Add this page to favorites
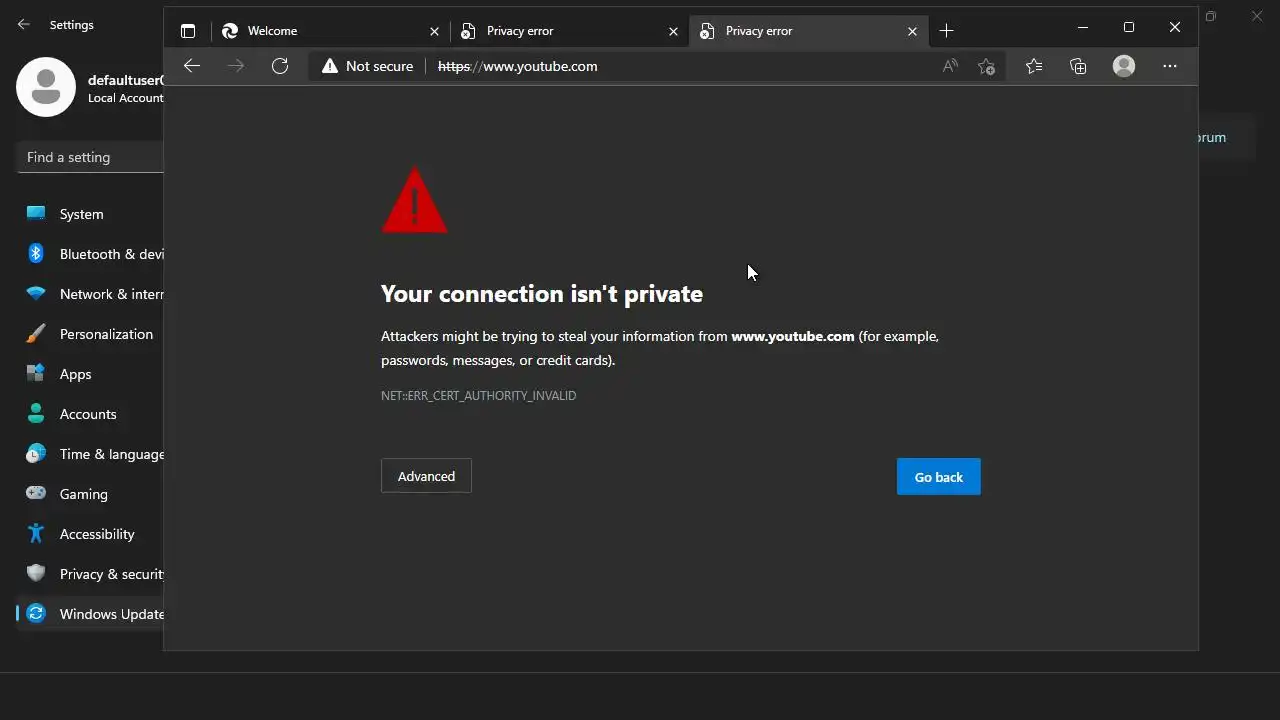Image resolution: width=1280 pixels, height=720 pixels. tap(987, 66)
